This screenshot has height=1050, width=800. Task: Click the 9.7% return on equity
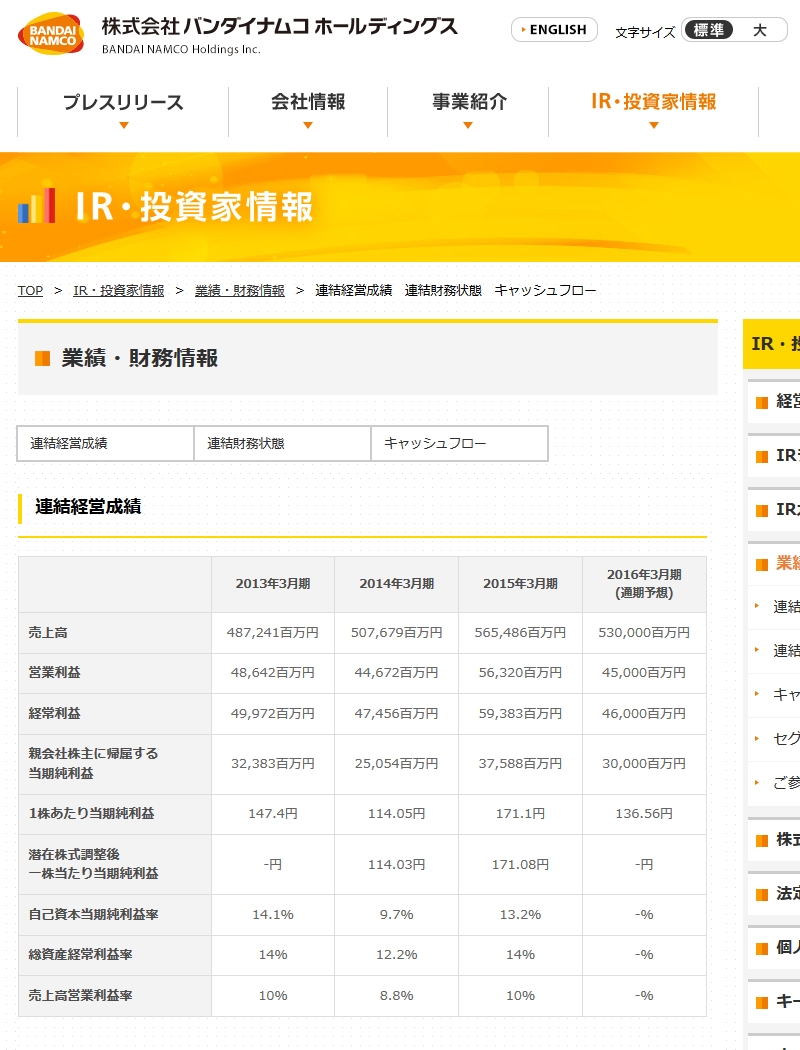pyautogui.click(x=397, y=915)
